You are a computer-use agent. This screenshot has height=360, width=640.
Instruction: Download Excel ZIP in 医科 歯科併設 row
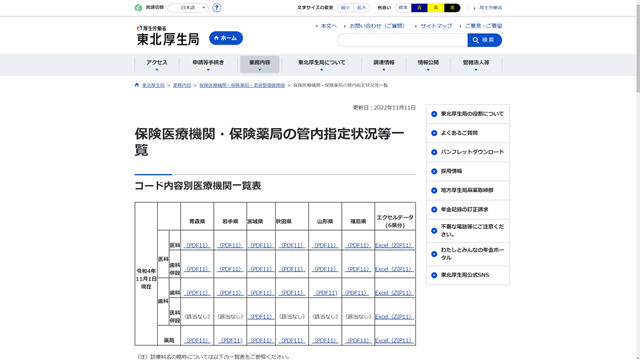394,269
